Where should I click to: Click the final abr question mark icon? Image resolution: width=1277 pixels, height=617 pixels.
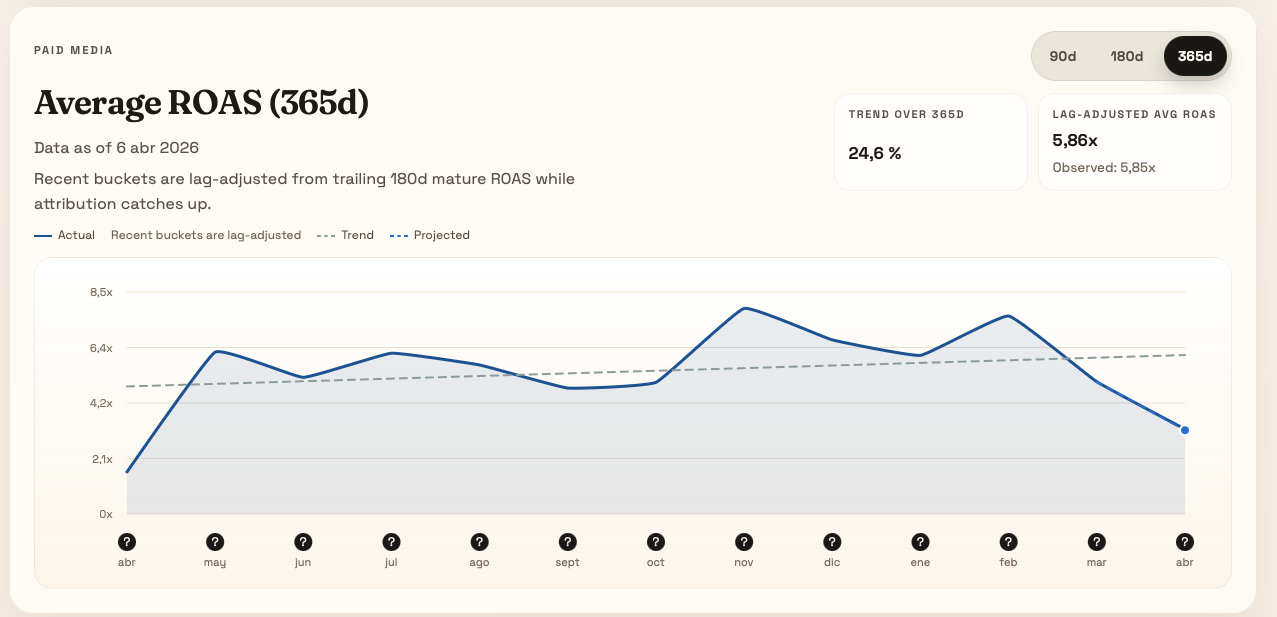pos(1184,540)
